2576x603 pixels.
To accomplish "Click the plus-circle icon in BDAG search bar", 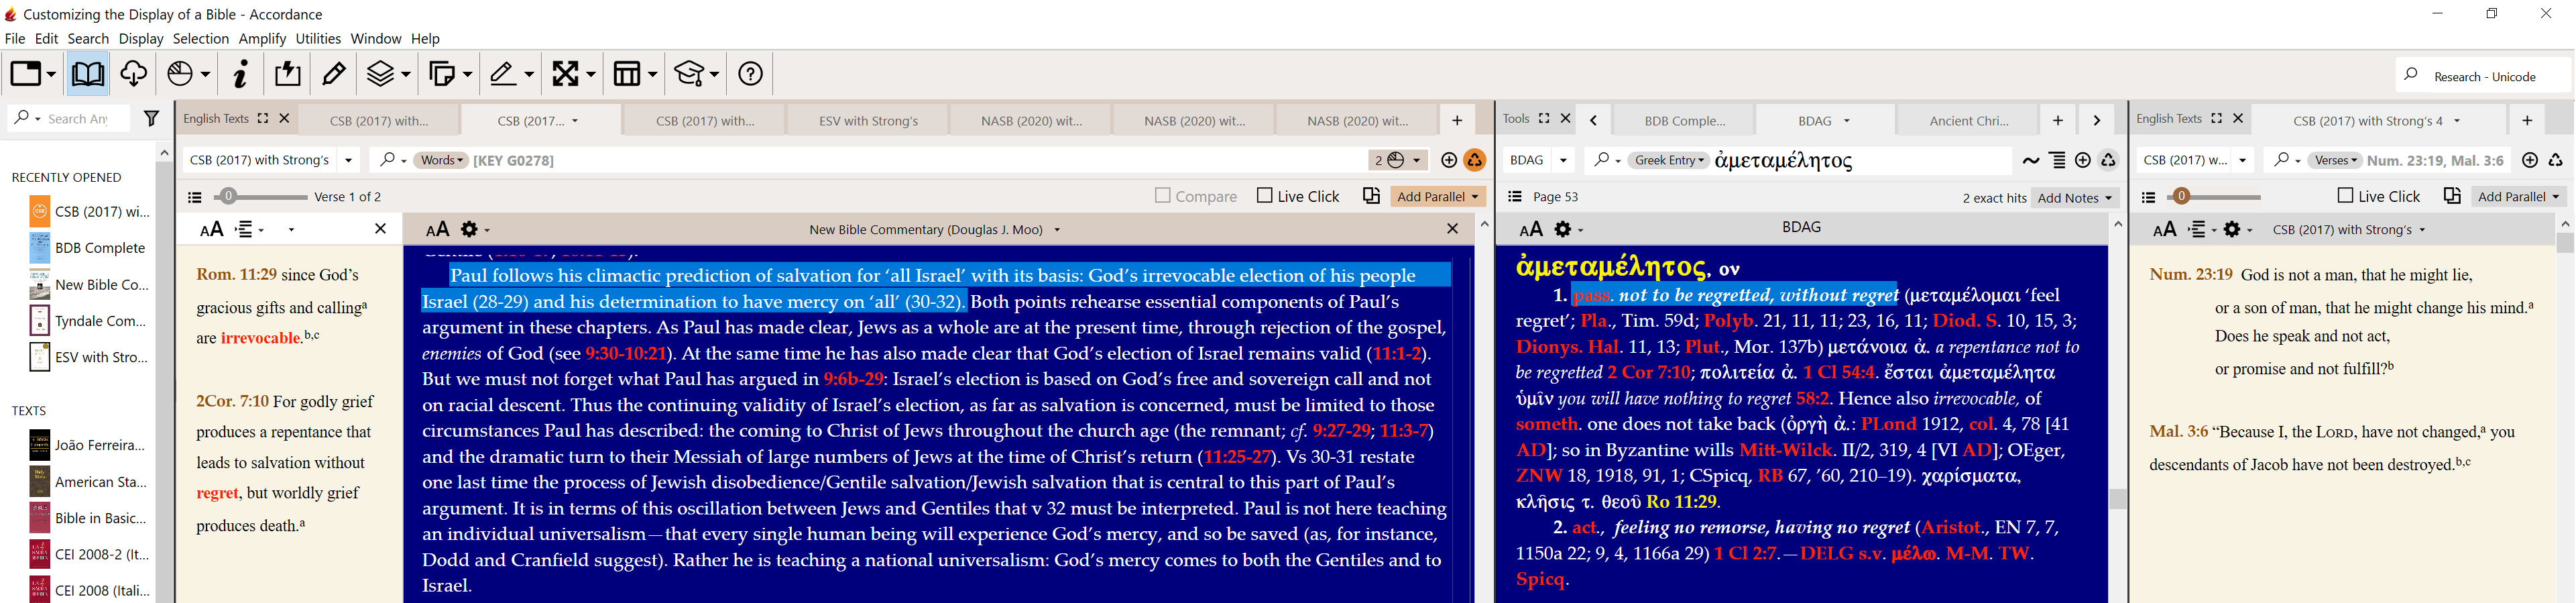I will [x=2083, y=160].
